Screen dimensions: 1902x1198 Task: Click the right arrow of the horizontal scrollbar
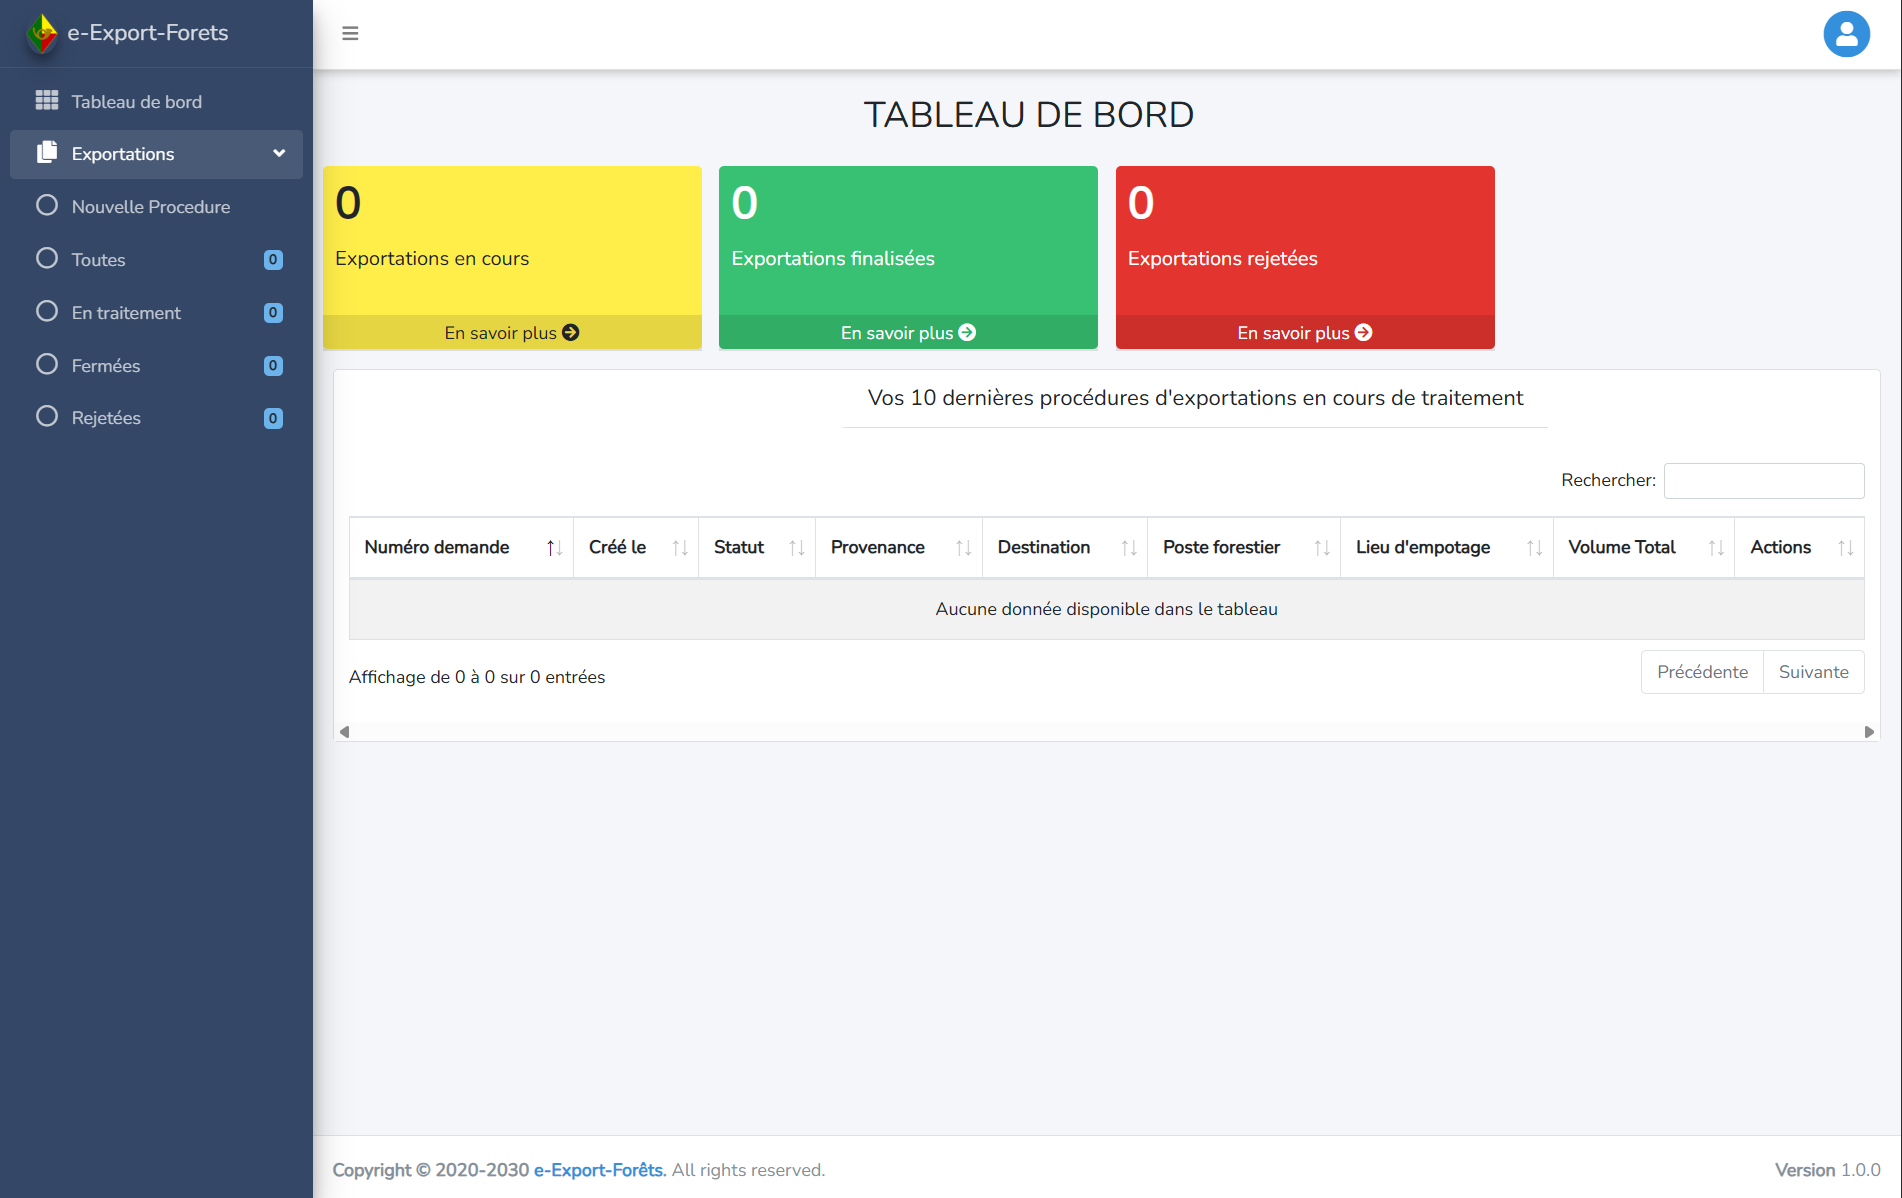[1869, 731]
